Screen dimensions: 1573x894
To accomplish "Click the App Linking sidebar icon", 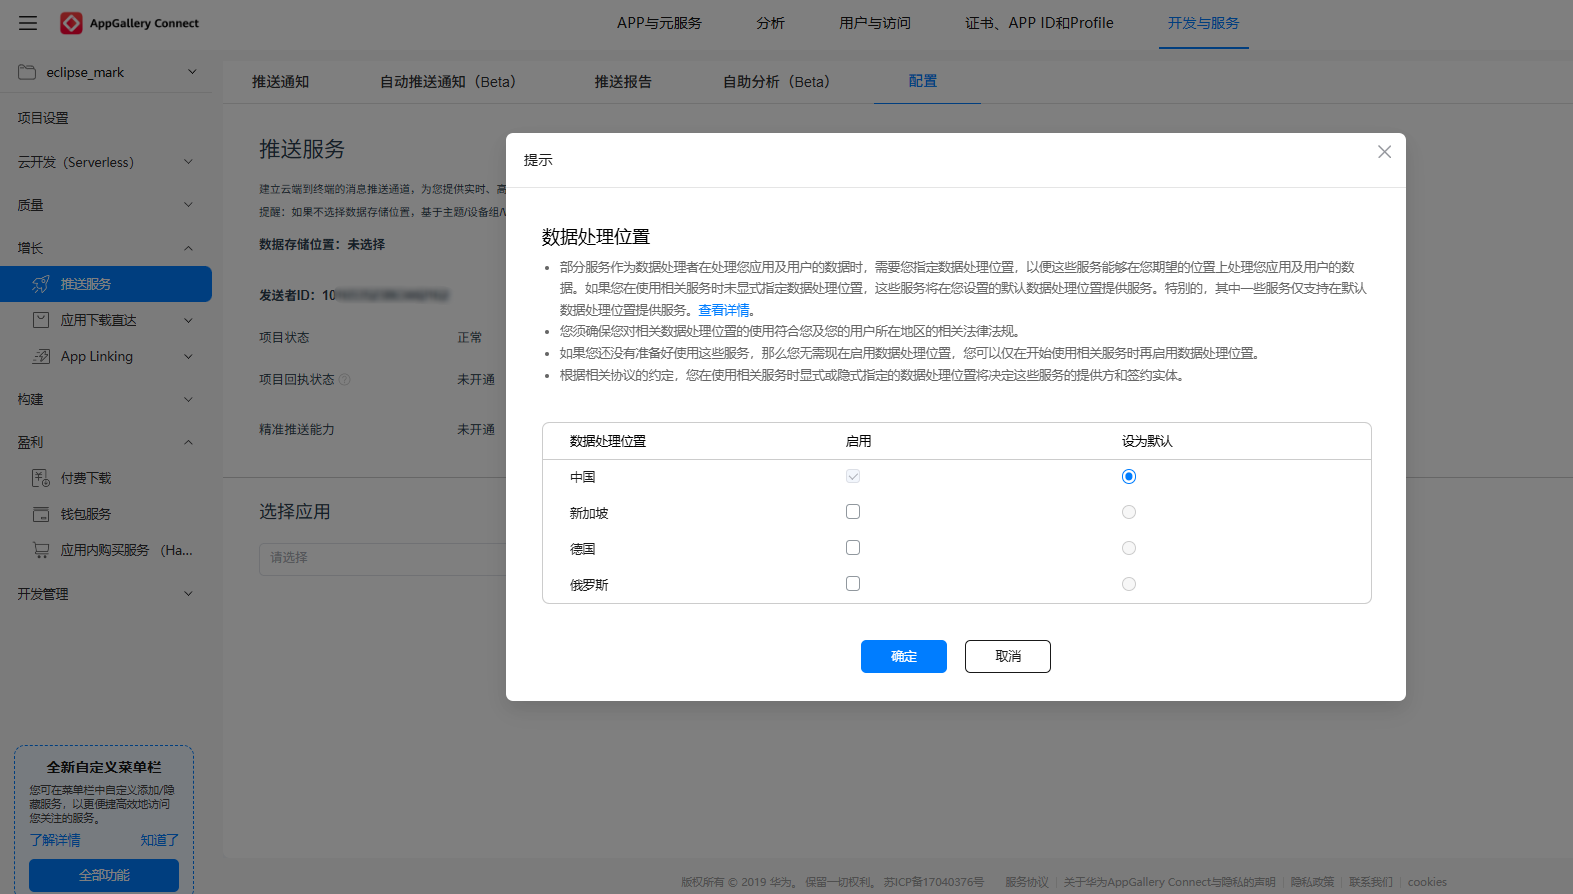I will coord(41,356).
